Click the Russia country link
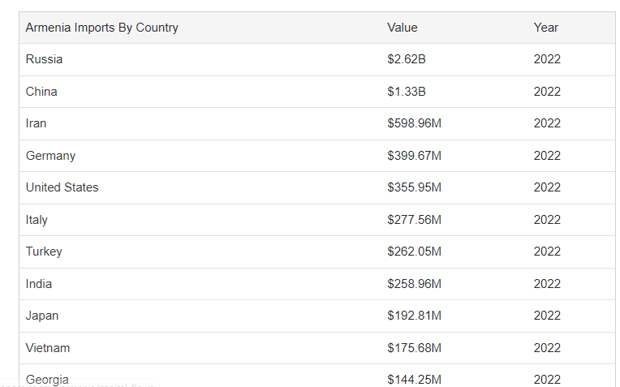 point(44,59)
